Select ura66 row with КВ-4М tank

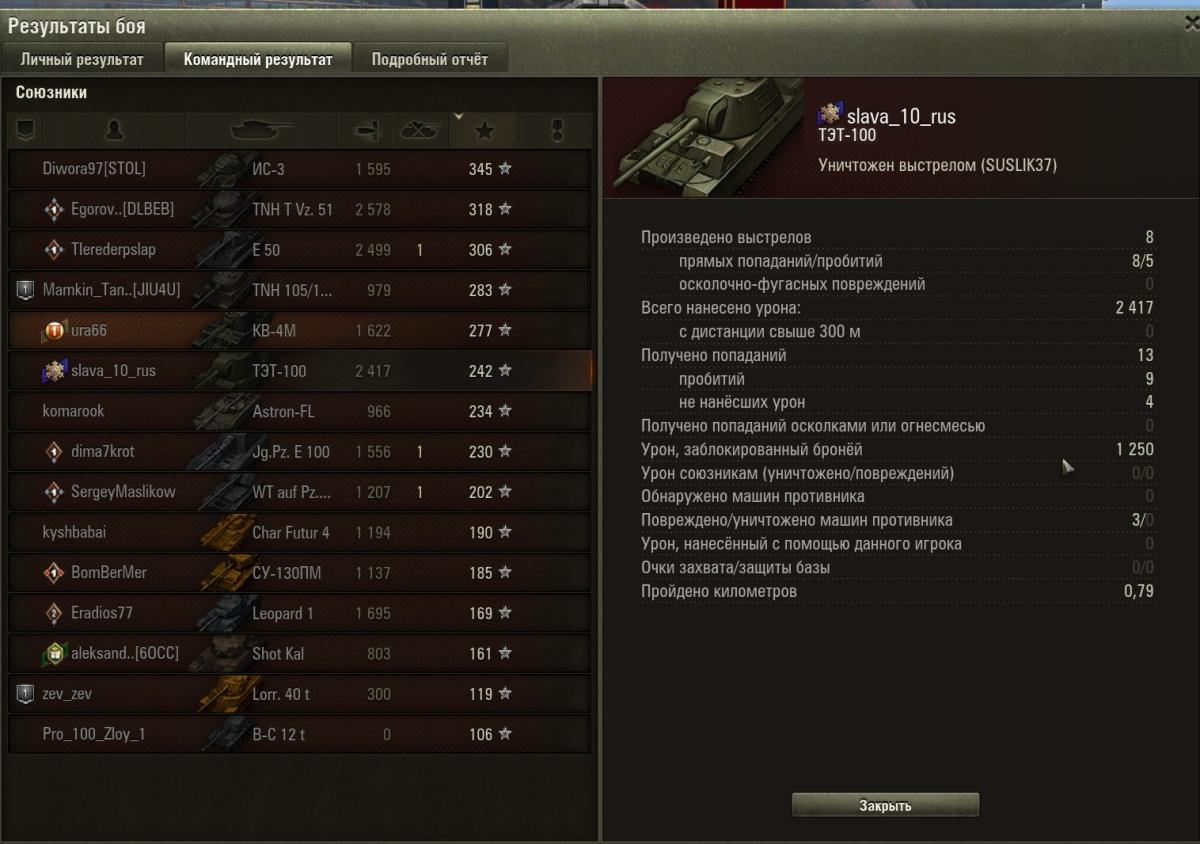point(300,330)
